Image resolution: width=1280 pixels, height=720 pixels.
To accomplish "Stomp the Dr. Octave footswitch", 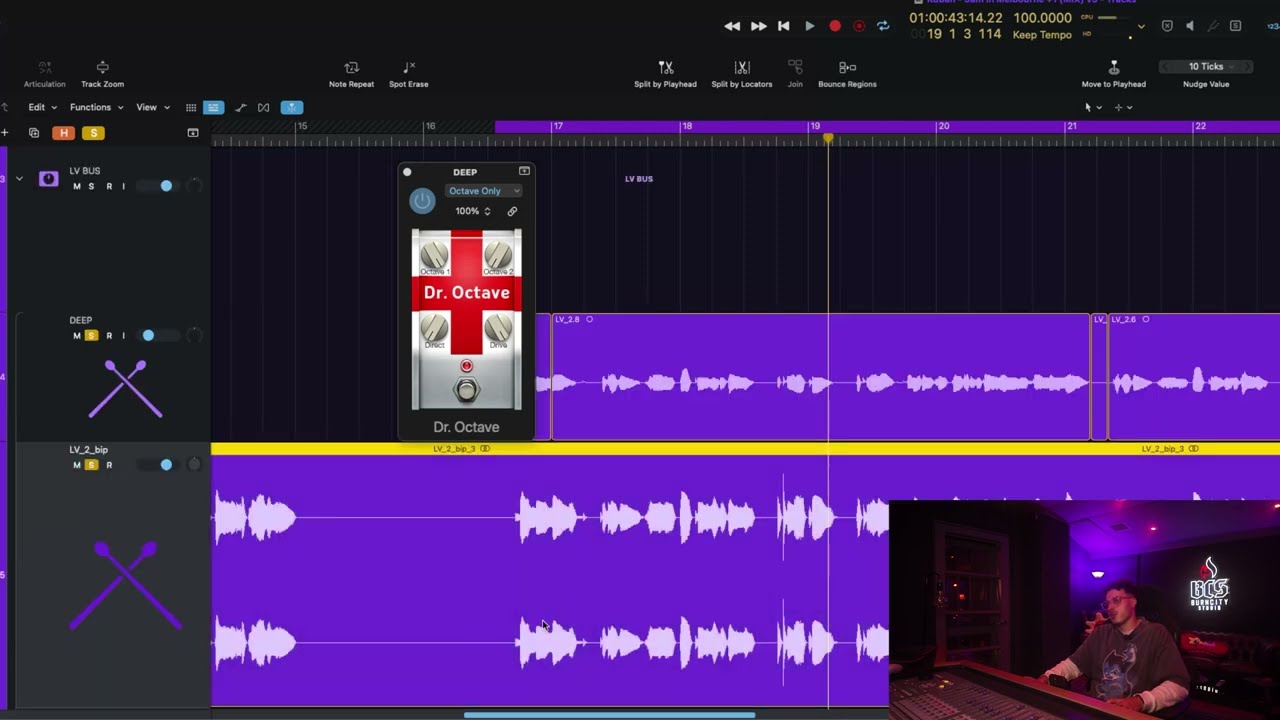I will [x=466, y=390].
